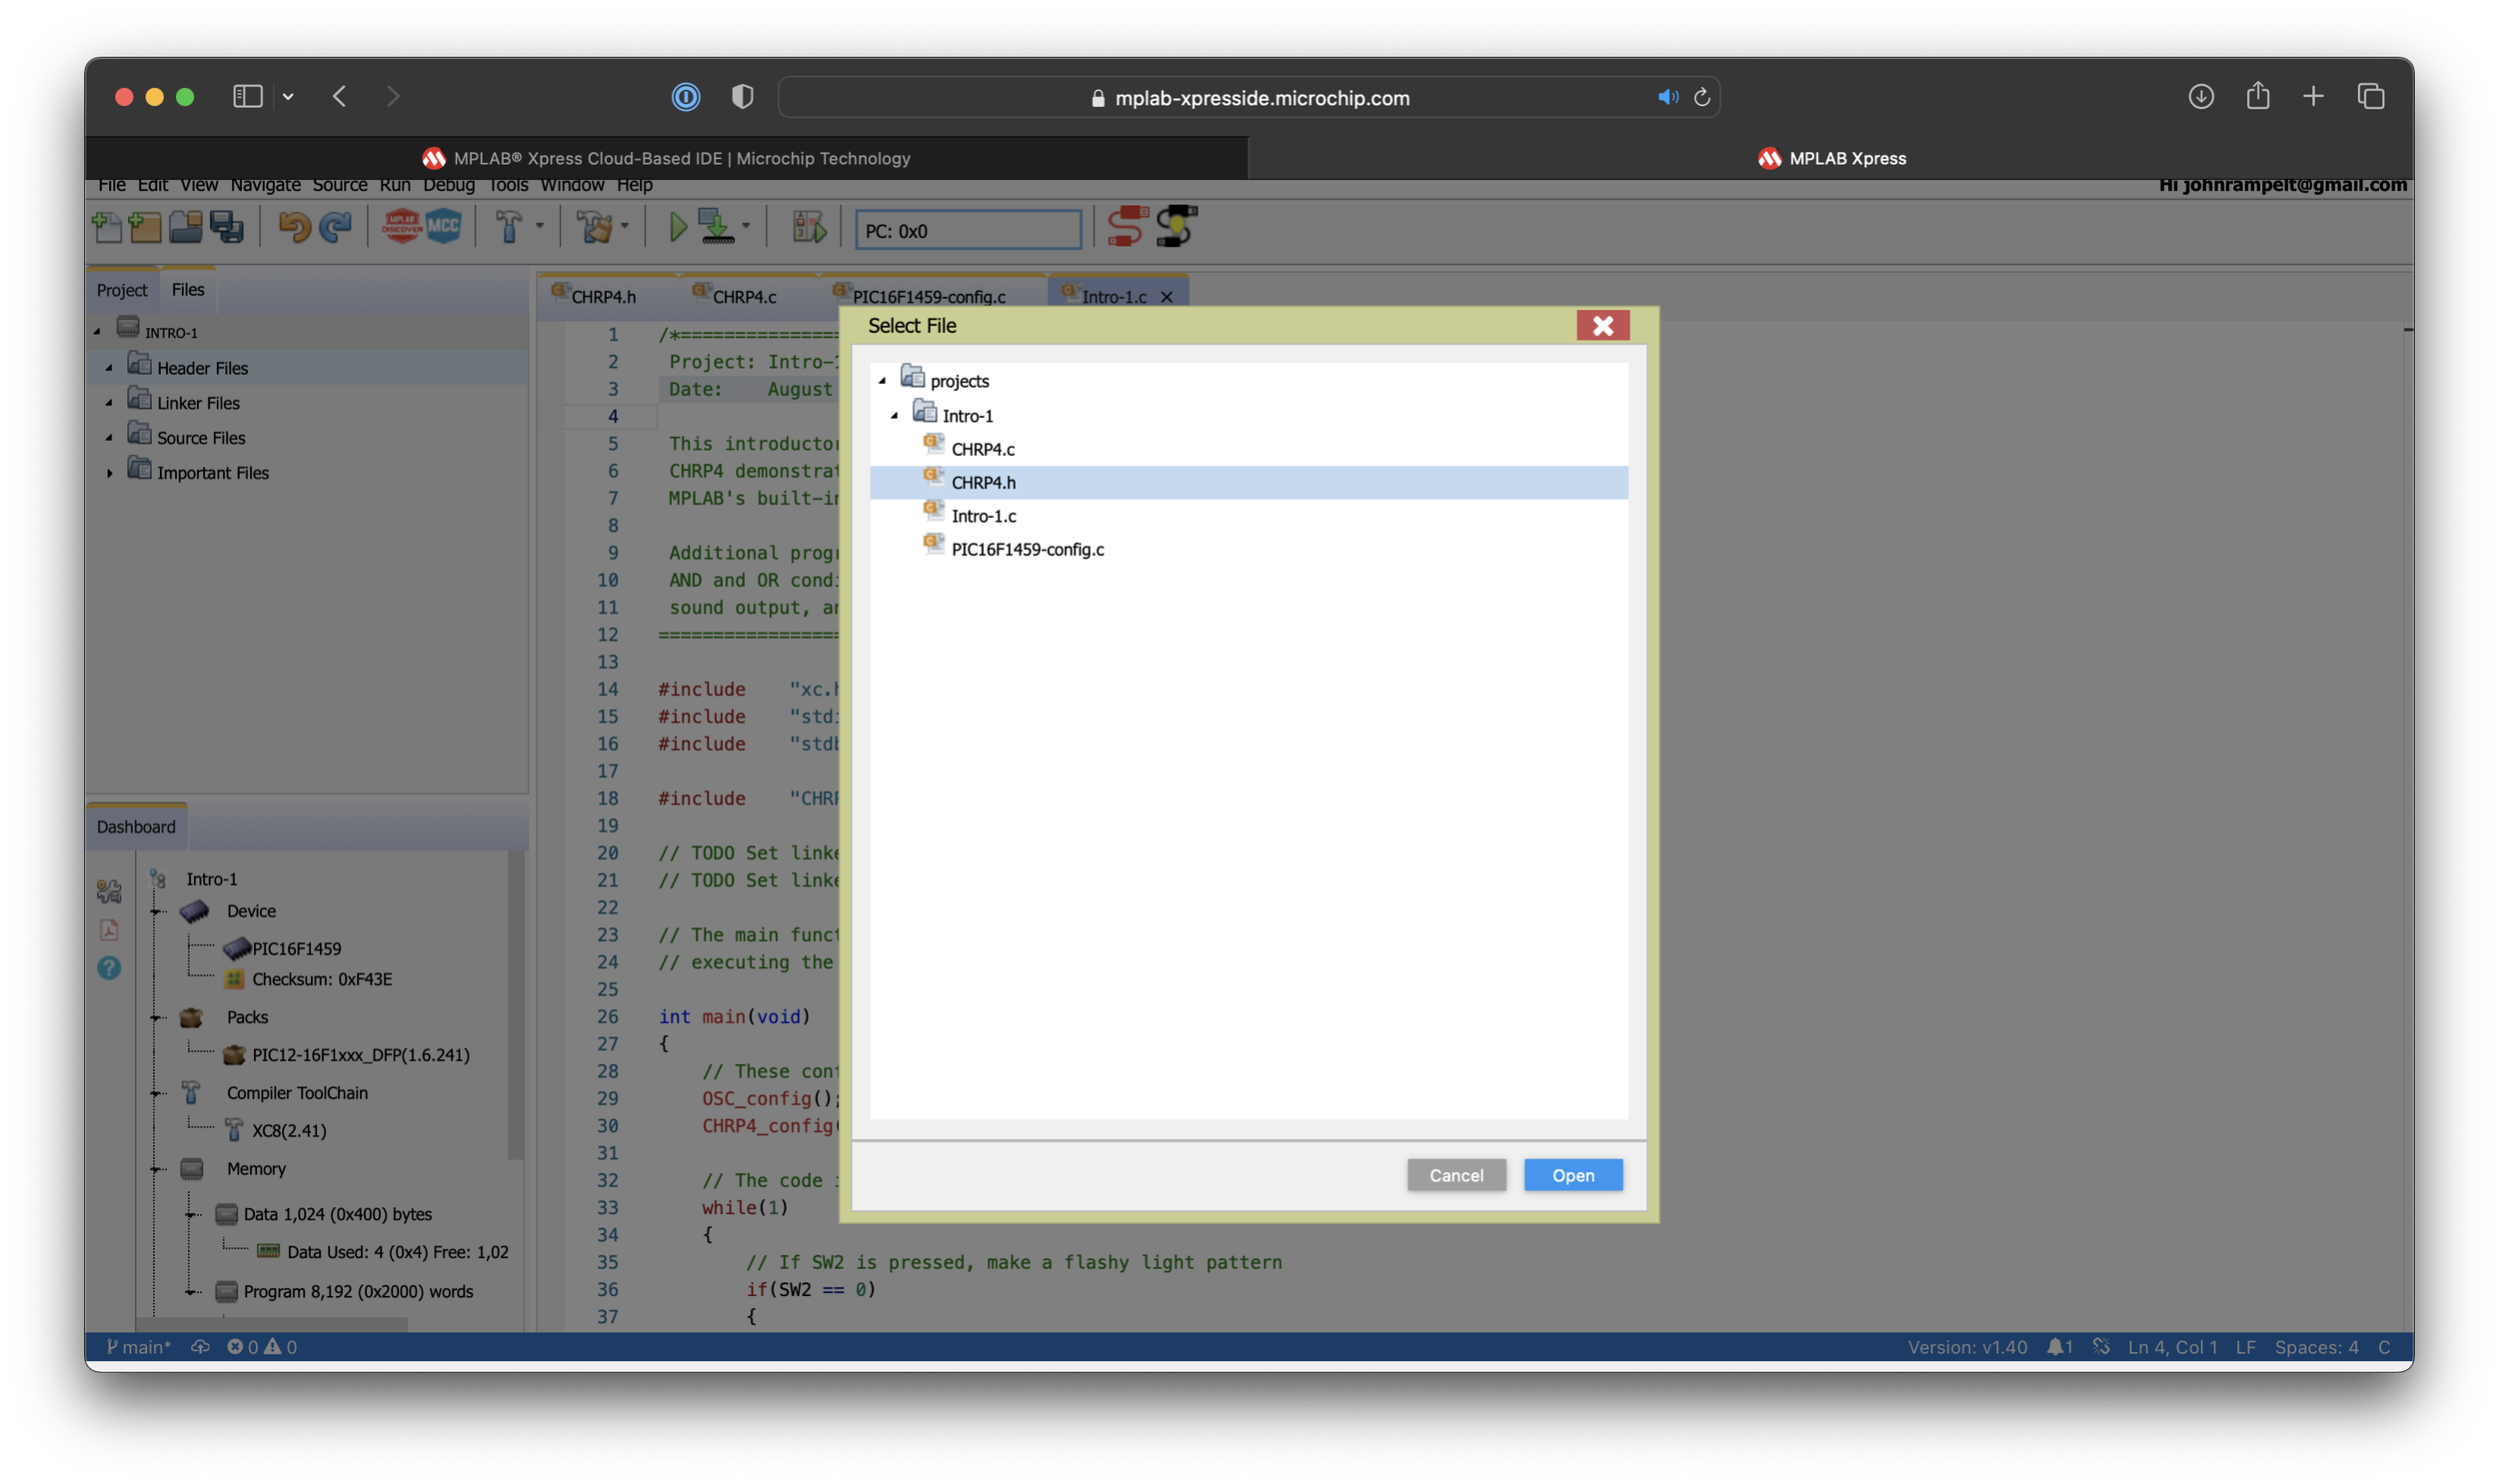Open MPLAB Discover from the toolbar
The width and height of the screenshot is (2499, 1484).
point(402,227)
